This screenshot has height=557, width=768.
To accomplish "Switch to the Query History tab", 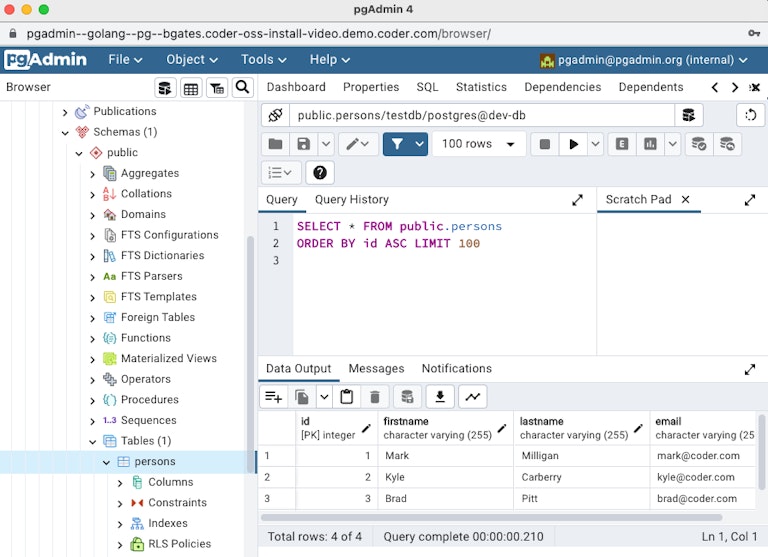I will point(351,199).
